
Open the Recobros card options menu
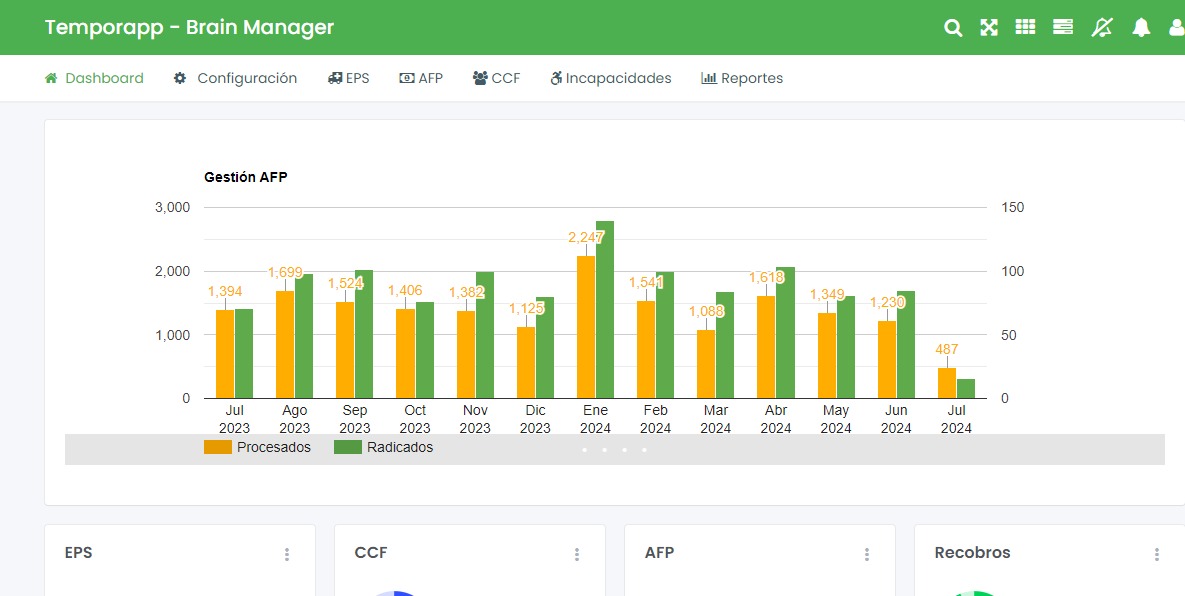coord(1157,554)
